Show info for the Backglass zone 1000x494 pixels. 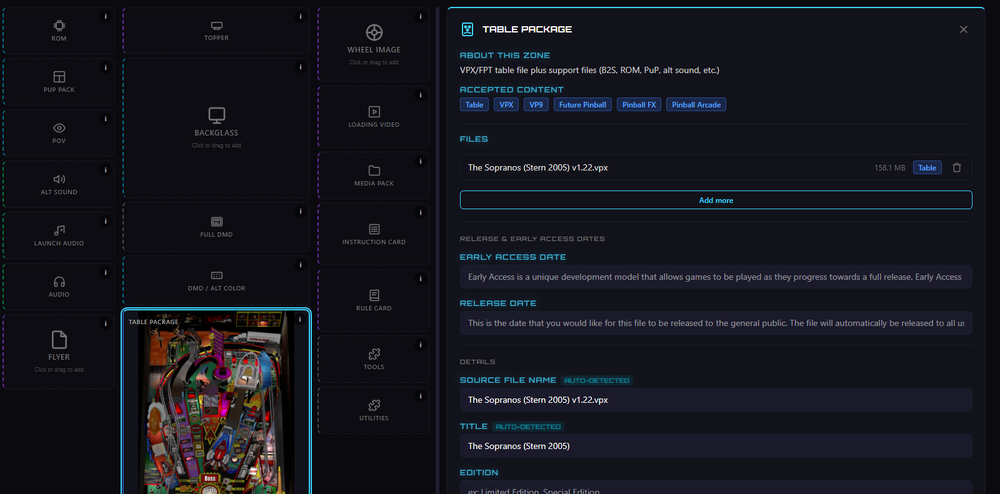point(300,67)
